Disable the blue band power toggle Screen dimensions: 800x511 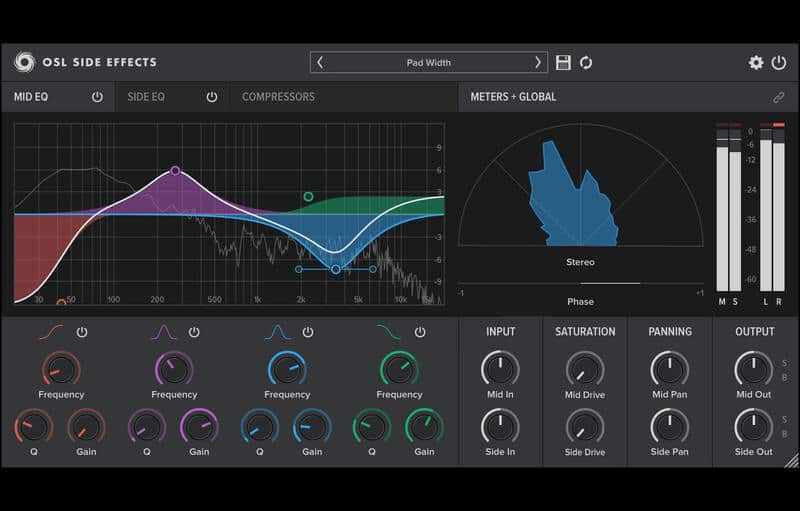click(308, 332)
